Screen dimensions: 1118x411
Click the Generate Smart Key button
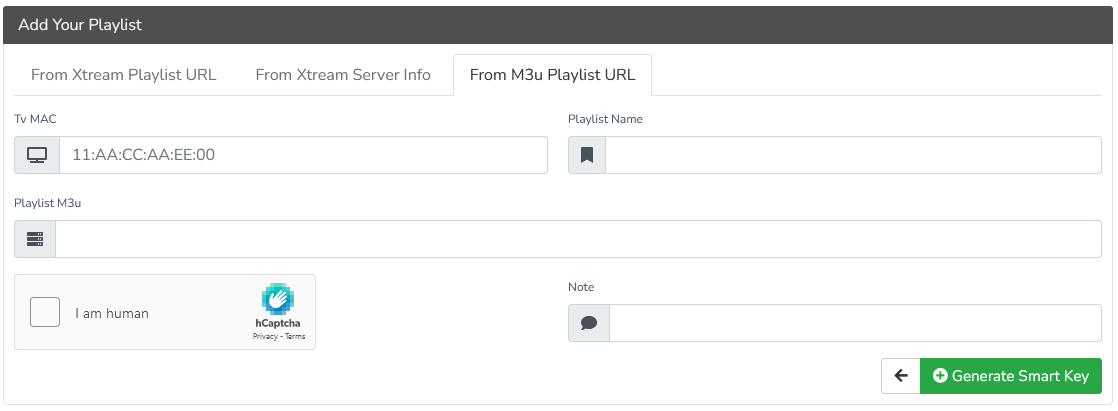pyautogui.click(x=1010, y=376)
